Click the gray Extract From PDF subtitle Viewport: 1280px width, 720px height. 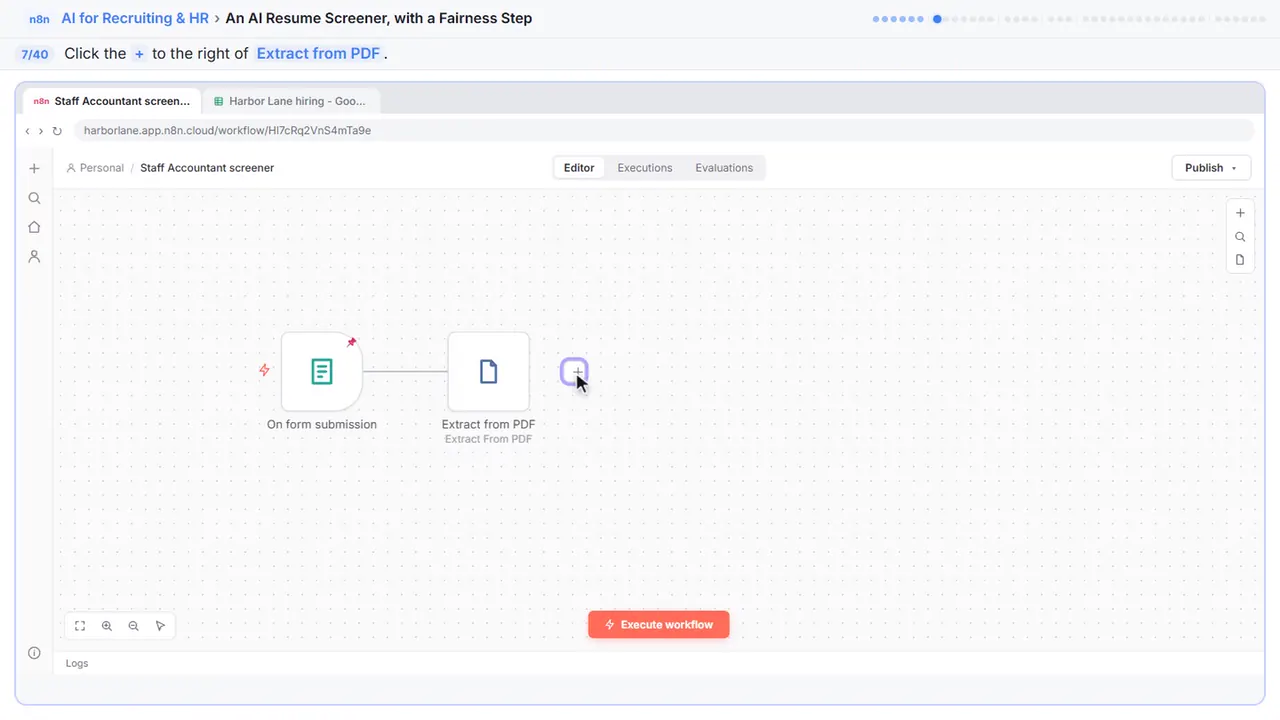click(x=489, y=439)
